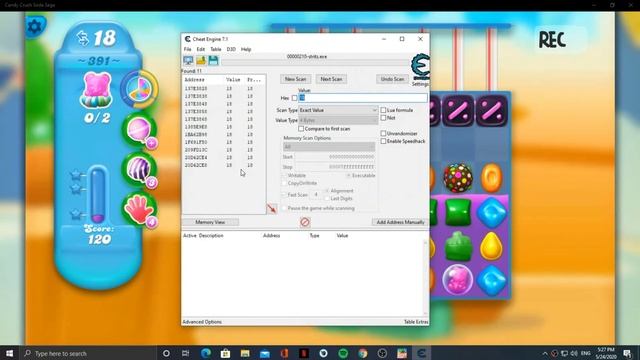Toggle the CopyOnWrite checkbox
Image resolution: width=640 pixels, height=360 pixels.
(284, 183)
